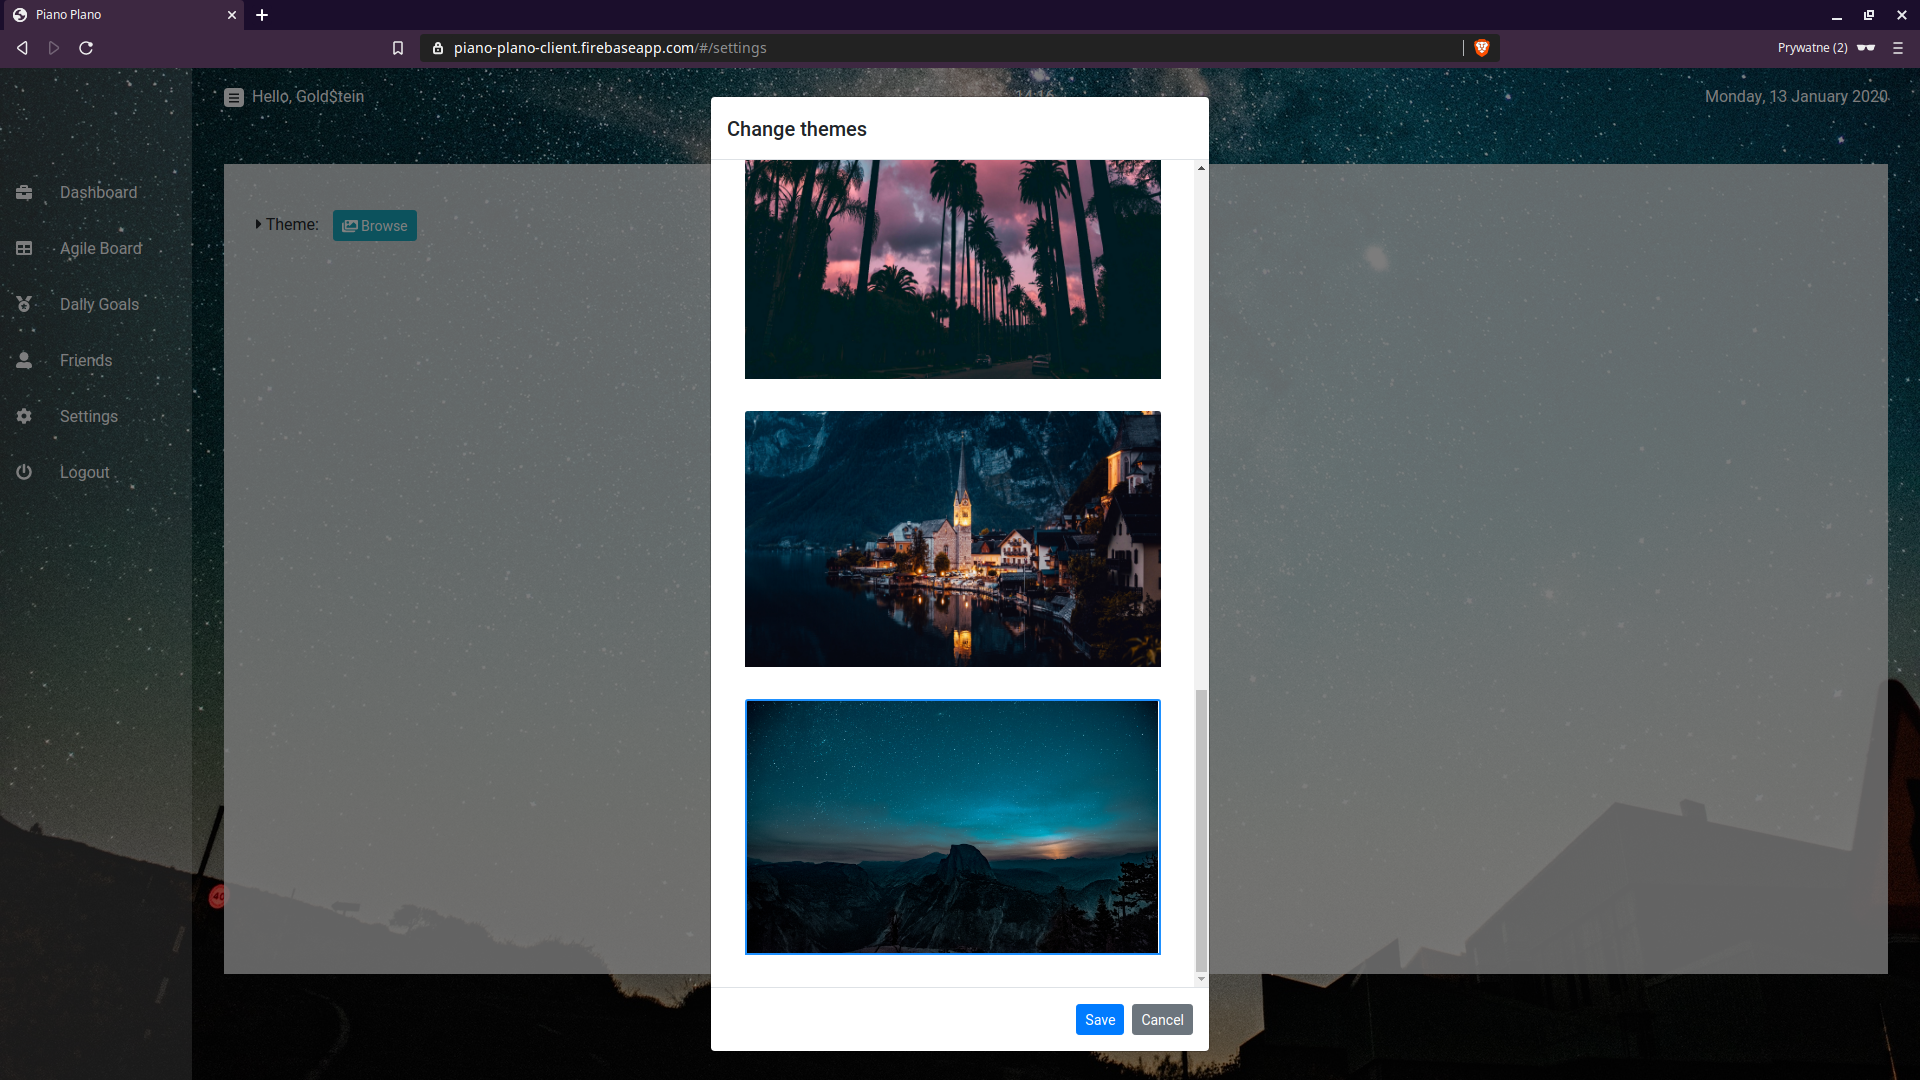Click the Daily Goals medal icon
The width and height of the screenshot is (1920, 1080).
coord(24,304)
